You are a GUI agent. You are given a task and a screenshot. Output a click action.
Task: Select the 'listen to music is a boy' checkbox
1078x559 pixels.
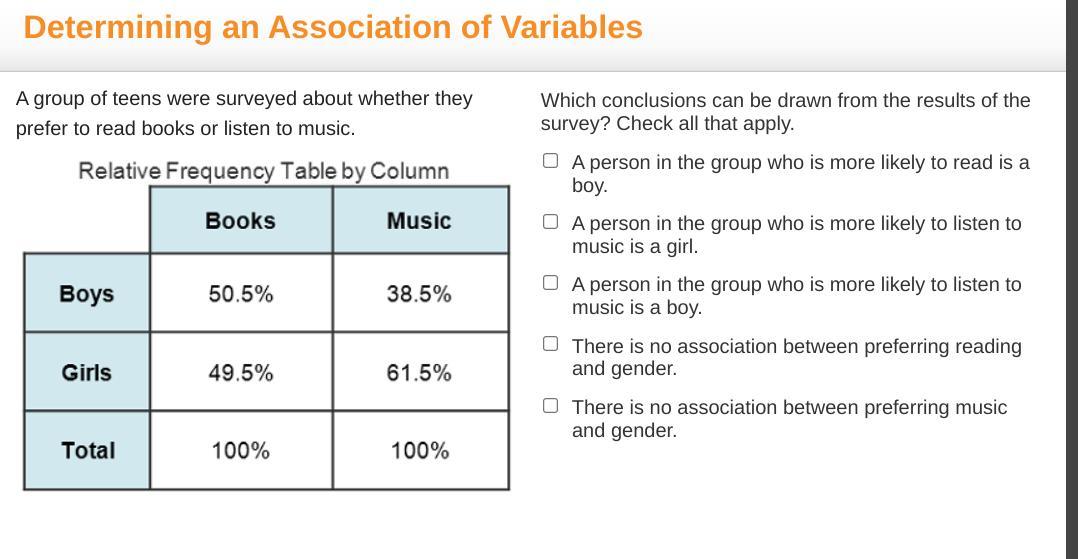pyautogui.click(x=550, y=283)
